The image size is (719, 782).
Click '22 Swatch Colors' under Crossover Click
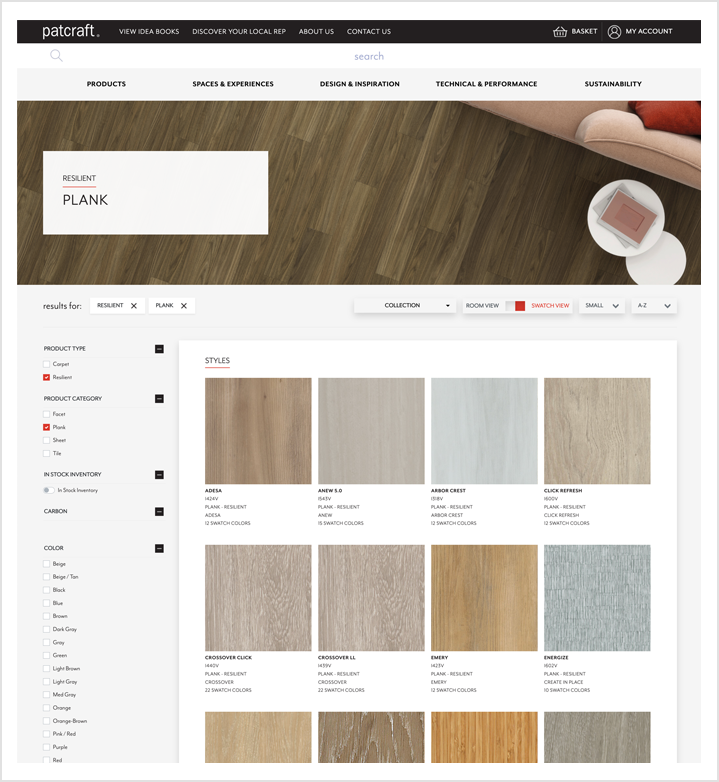coord(228,690)
